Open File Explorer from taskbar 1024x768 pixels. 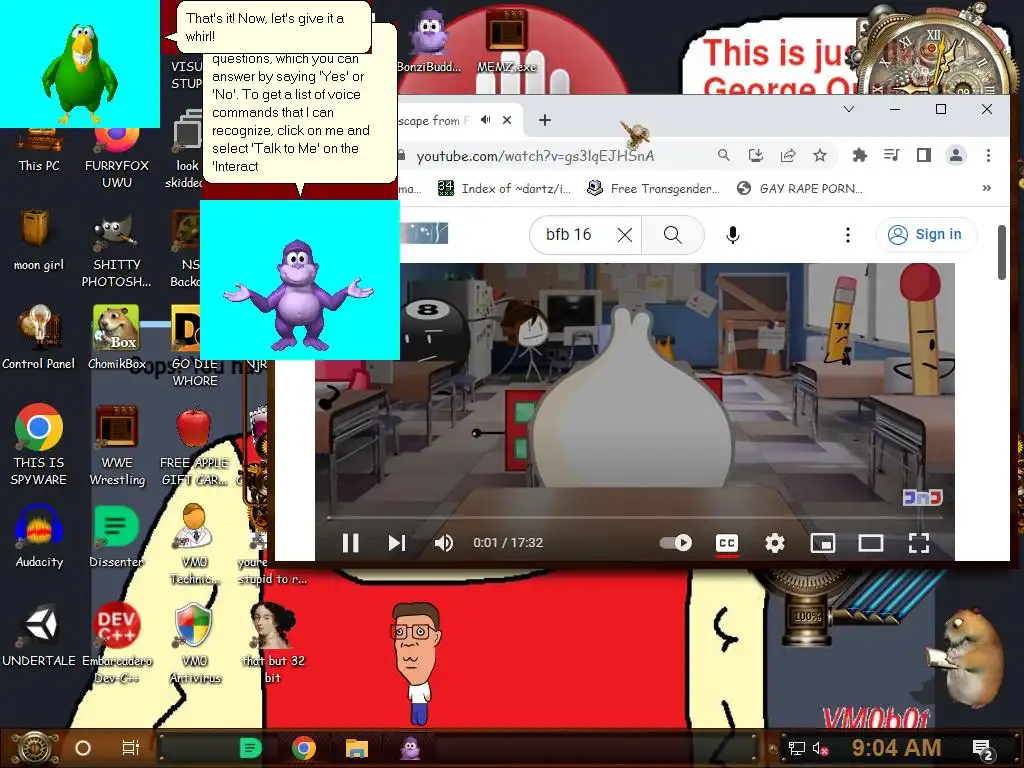(357, 748)
